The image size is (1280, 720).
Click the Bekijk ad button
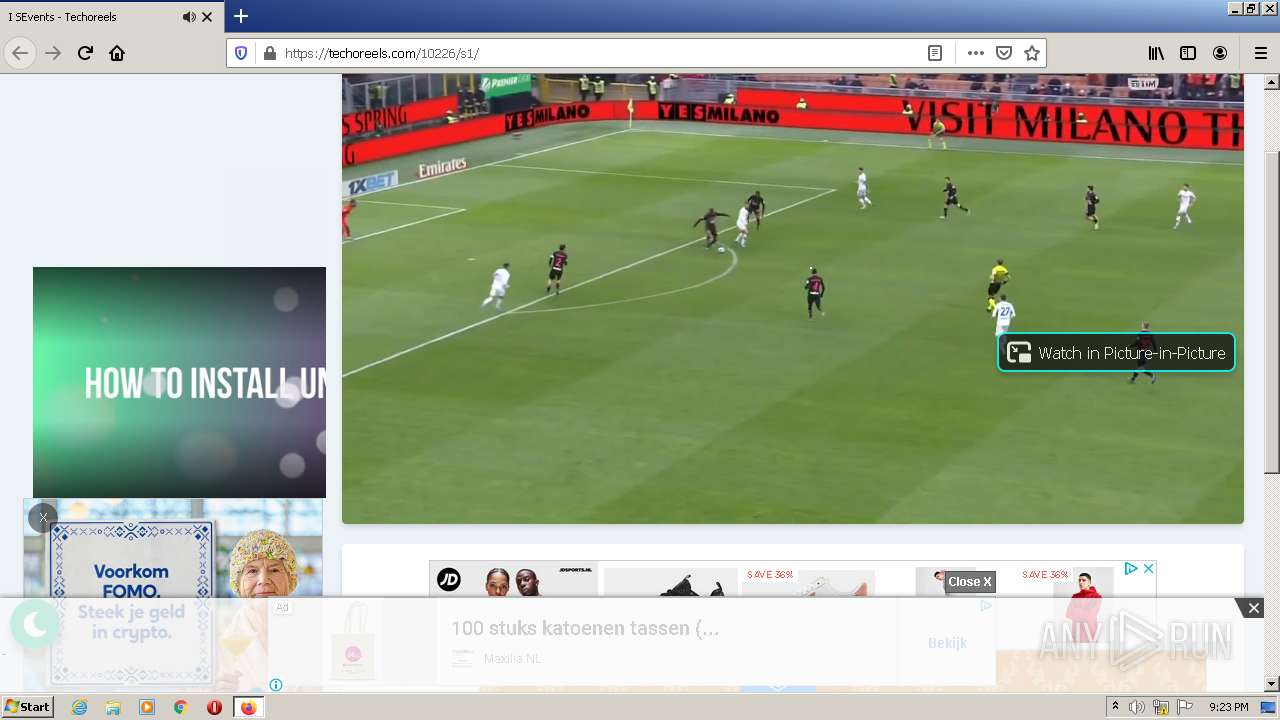(x=947, y=642)
